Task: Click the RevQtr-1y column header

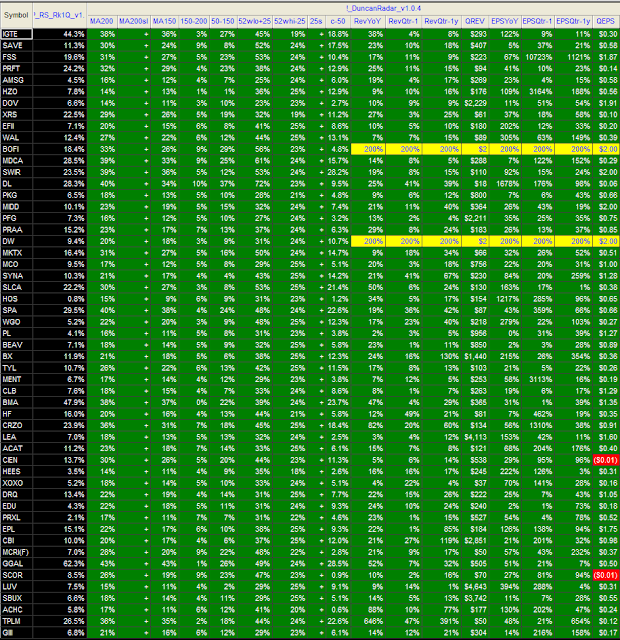Action: point(441,22)
